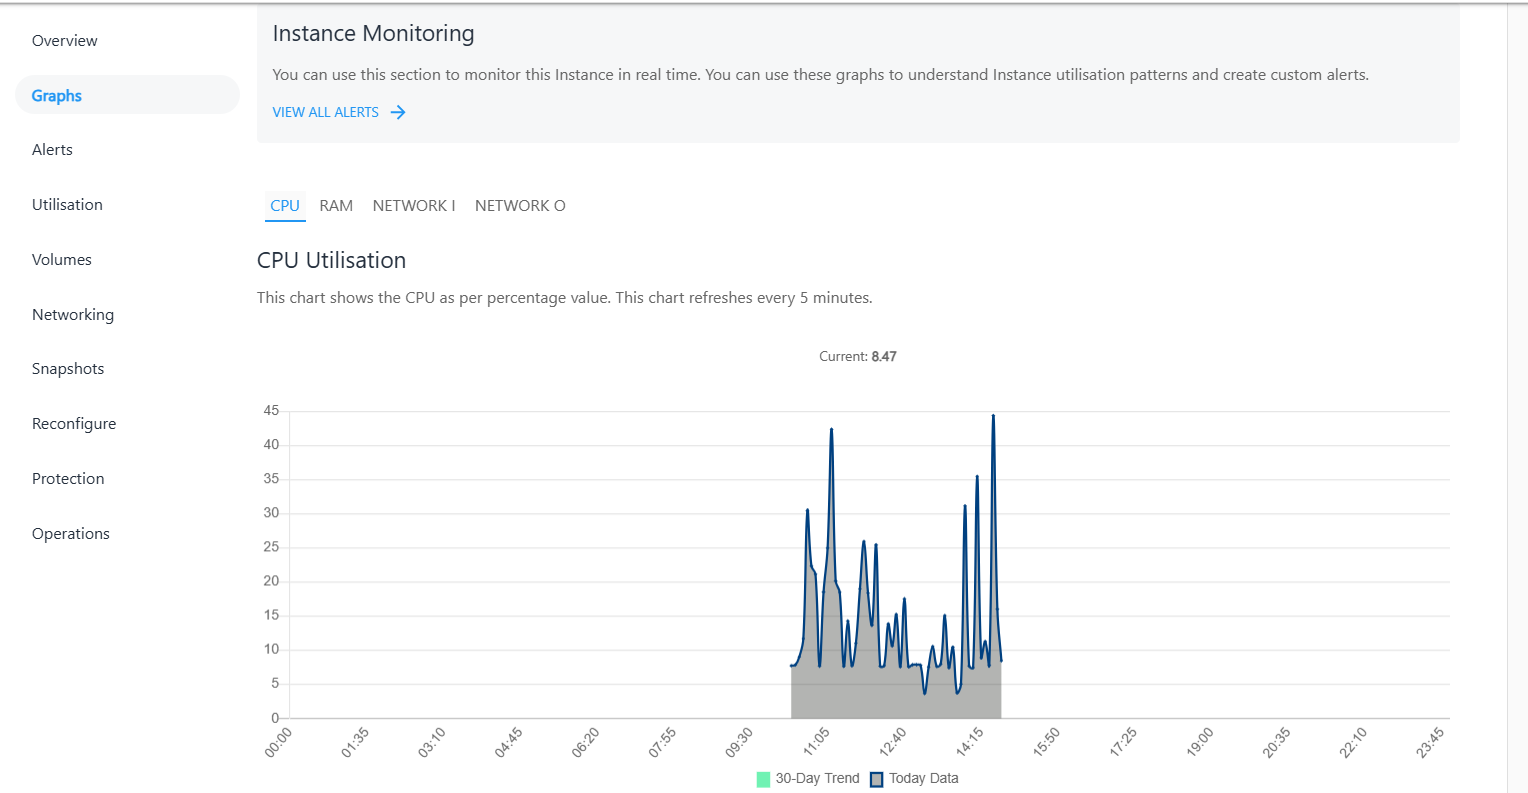Navigate to Reconfigure settings
The image size is (1528, 793).
tap(73, 423)
